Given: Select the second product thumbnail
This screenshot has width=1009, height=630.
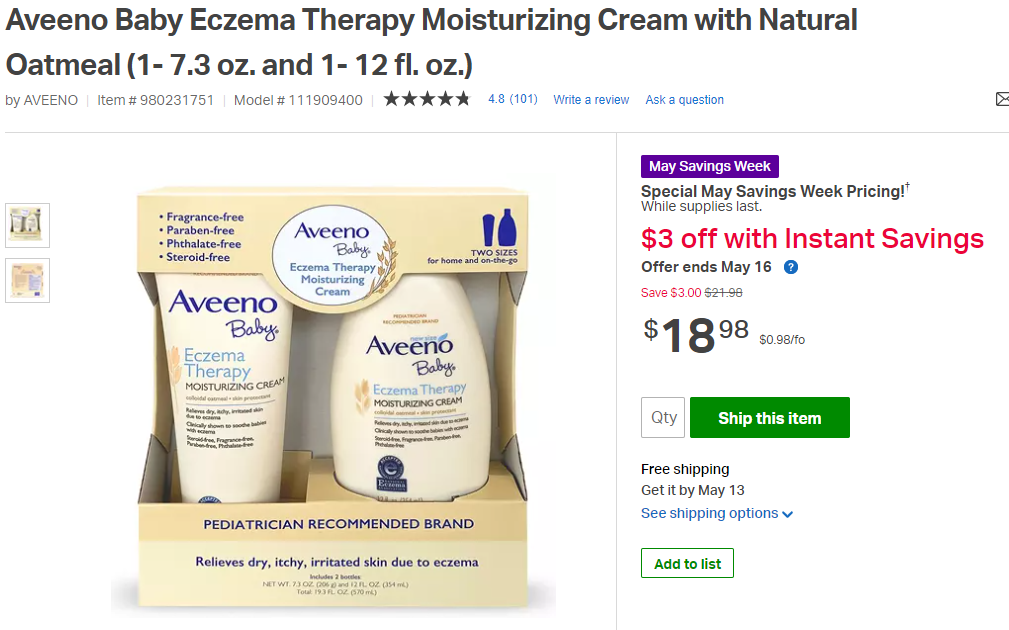Looking at the screenshot, I should coord(27,280).
